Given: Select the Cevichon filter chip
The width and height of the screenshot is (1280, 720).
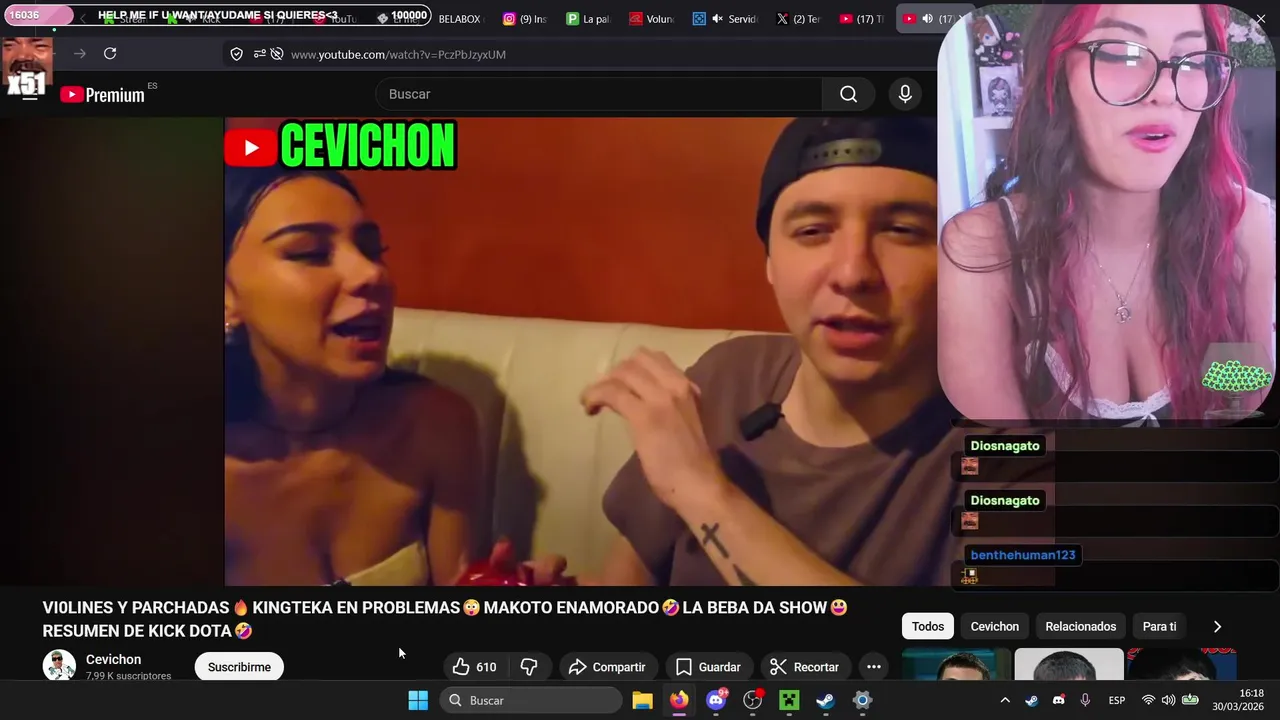Looking at the screenshot, I should tap(995, 626).
